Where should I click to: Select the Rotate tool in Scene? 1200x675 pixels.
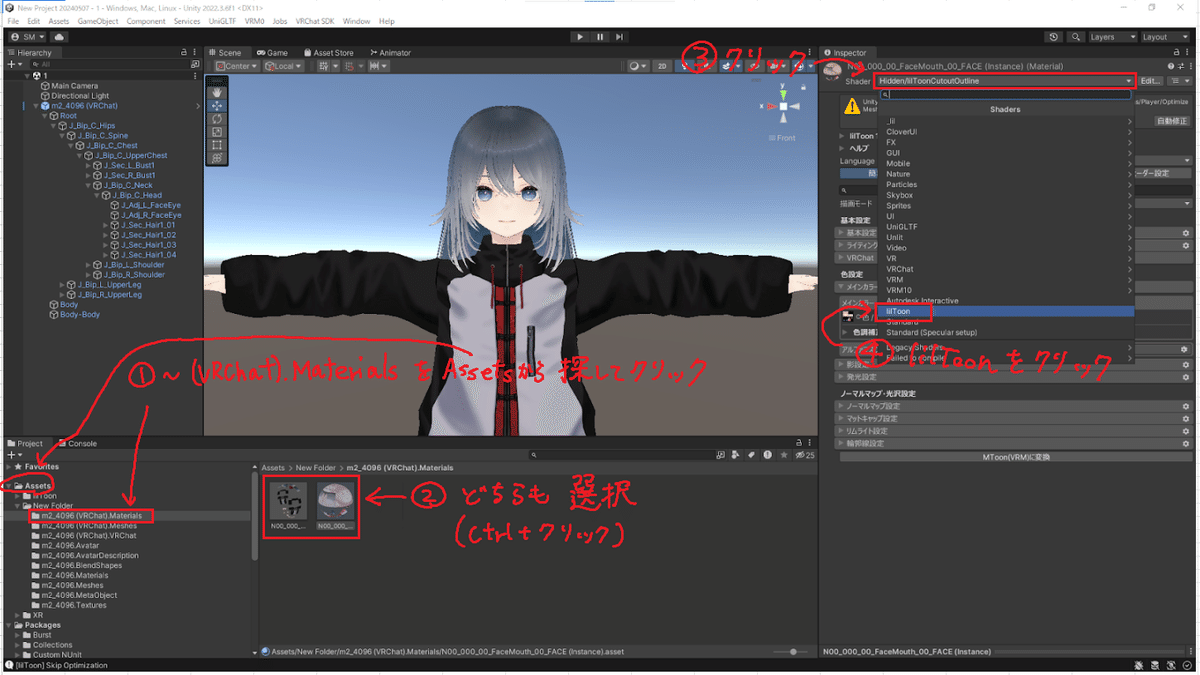pyautogui.click(x=218, y=118)
